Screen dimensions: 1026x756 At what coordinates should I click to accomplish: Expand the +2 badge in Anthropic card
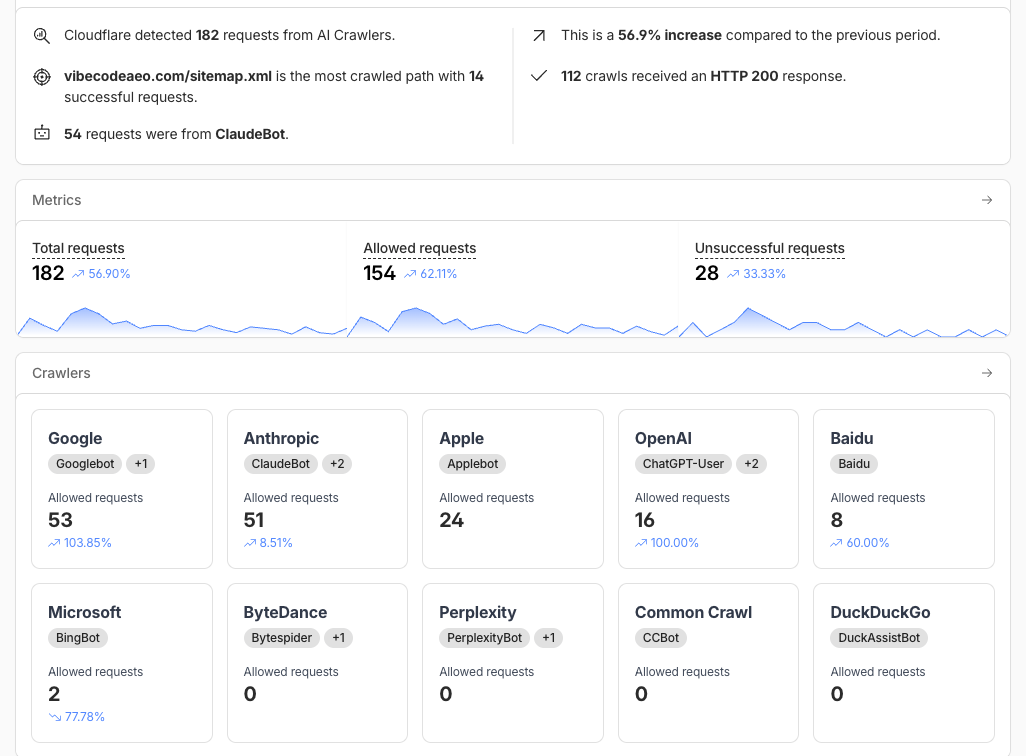[337, 464]
